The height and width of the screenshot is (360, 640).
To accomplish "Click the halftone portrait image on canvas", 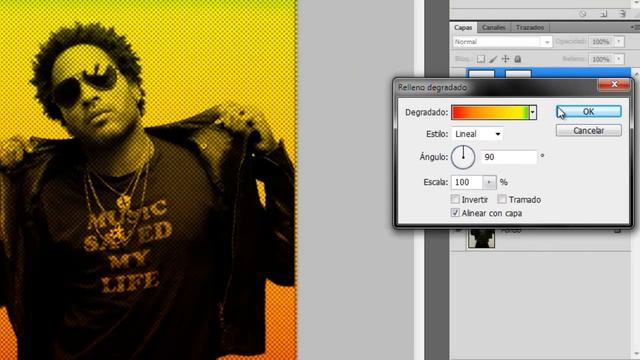I will click(x=148, y=180).
